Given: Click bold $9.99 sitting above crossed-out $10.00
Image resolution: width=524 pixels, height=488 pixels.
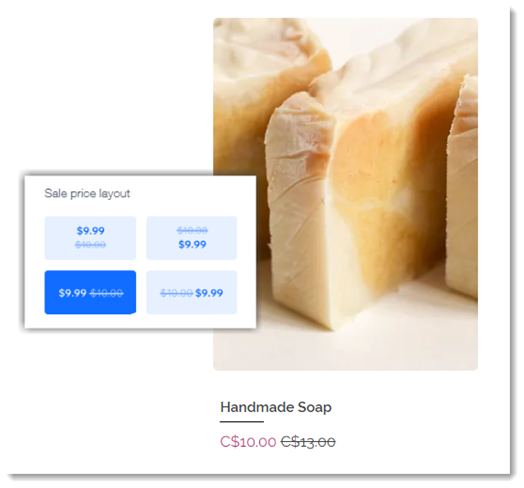Looking at the screenshot, I should [91, 231].
